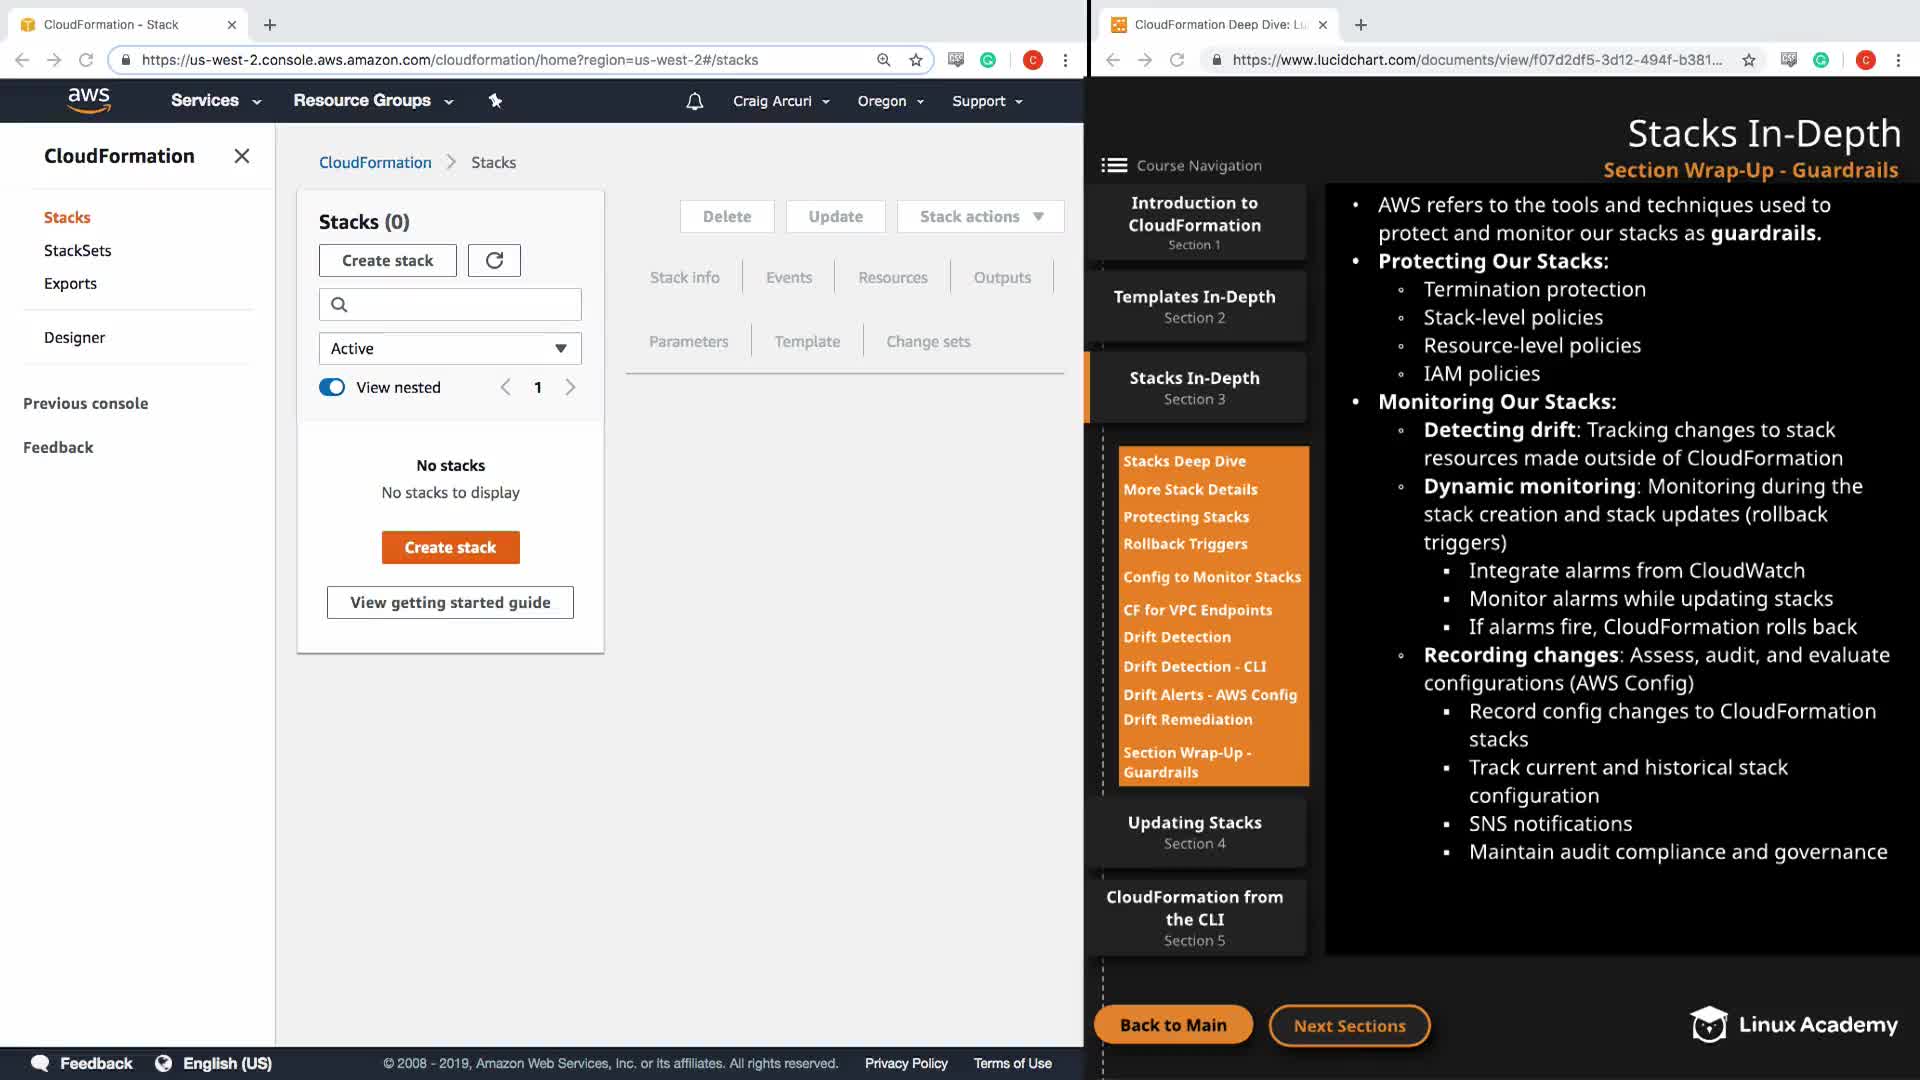Click the zoom magnifier icon in address bar
Image resolution: width=1920 pixels, height=1080 pixels.
tap(883, 60)
